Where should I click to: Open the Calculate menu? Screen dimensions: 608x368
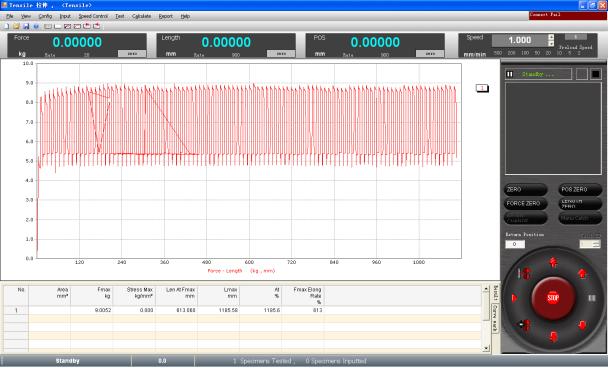[x=142, y=16]
